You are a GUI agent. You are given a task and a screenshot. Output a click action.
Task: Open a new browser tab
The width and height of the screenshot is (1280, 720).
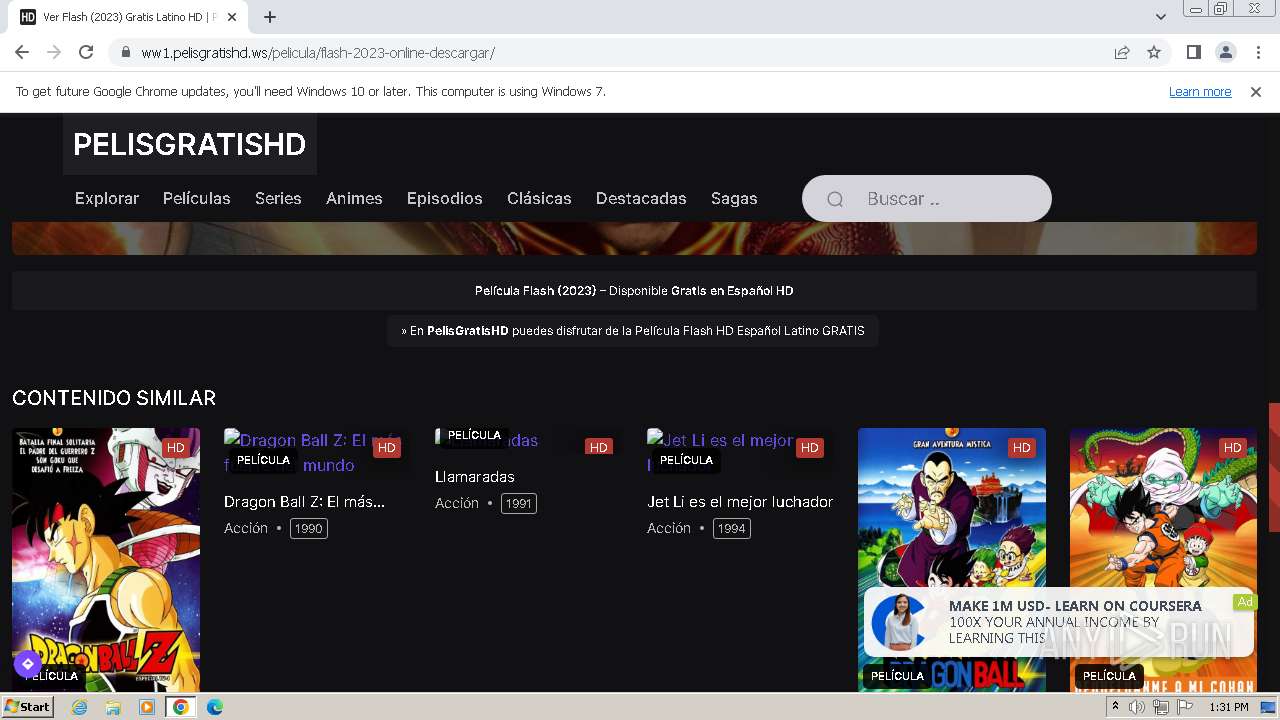(270, 17)
